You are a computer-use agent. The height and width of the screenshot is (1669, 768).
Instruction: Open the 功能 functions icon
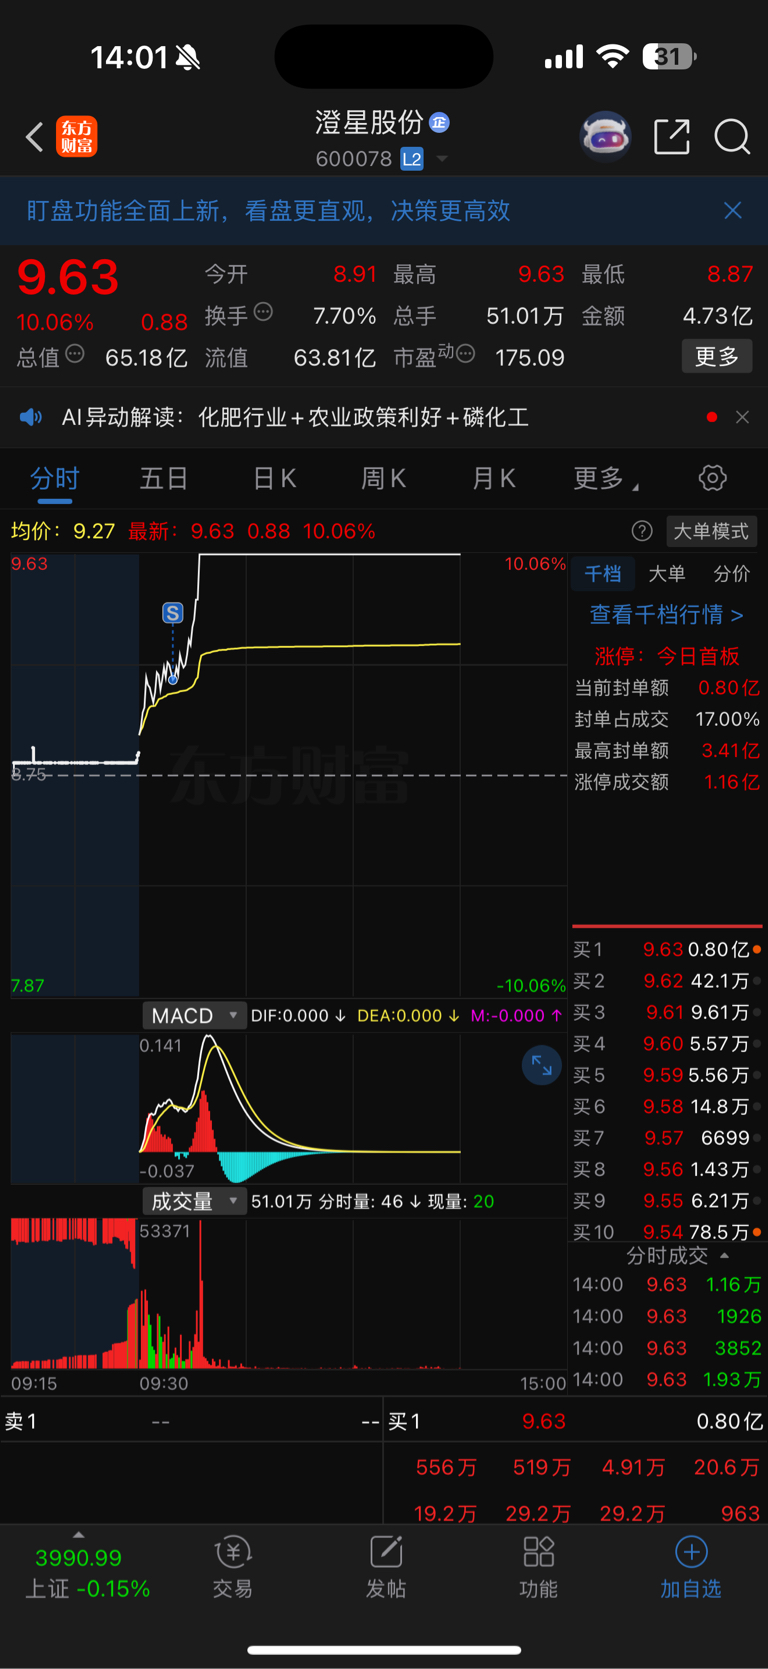pyautogui.click(x=538, y=1567)
